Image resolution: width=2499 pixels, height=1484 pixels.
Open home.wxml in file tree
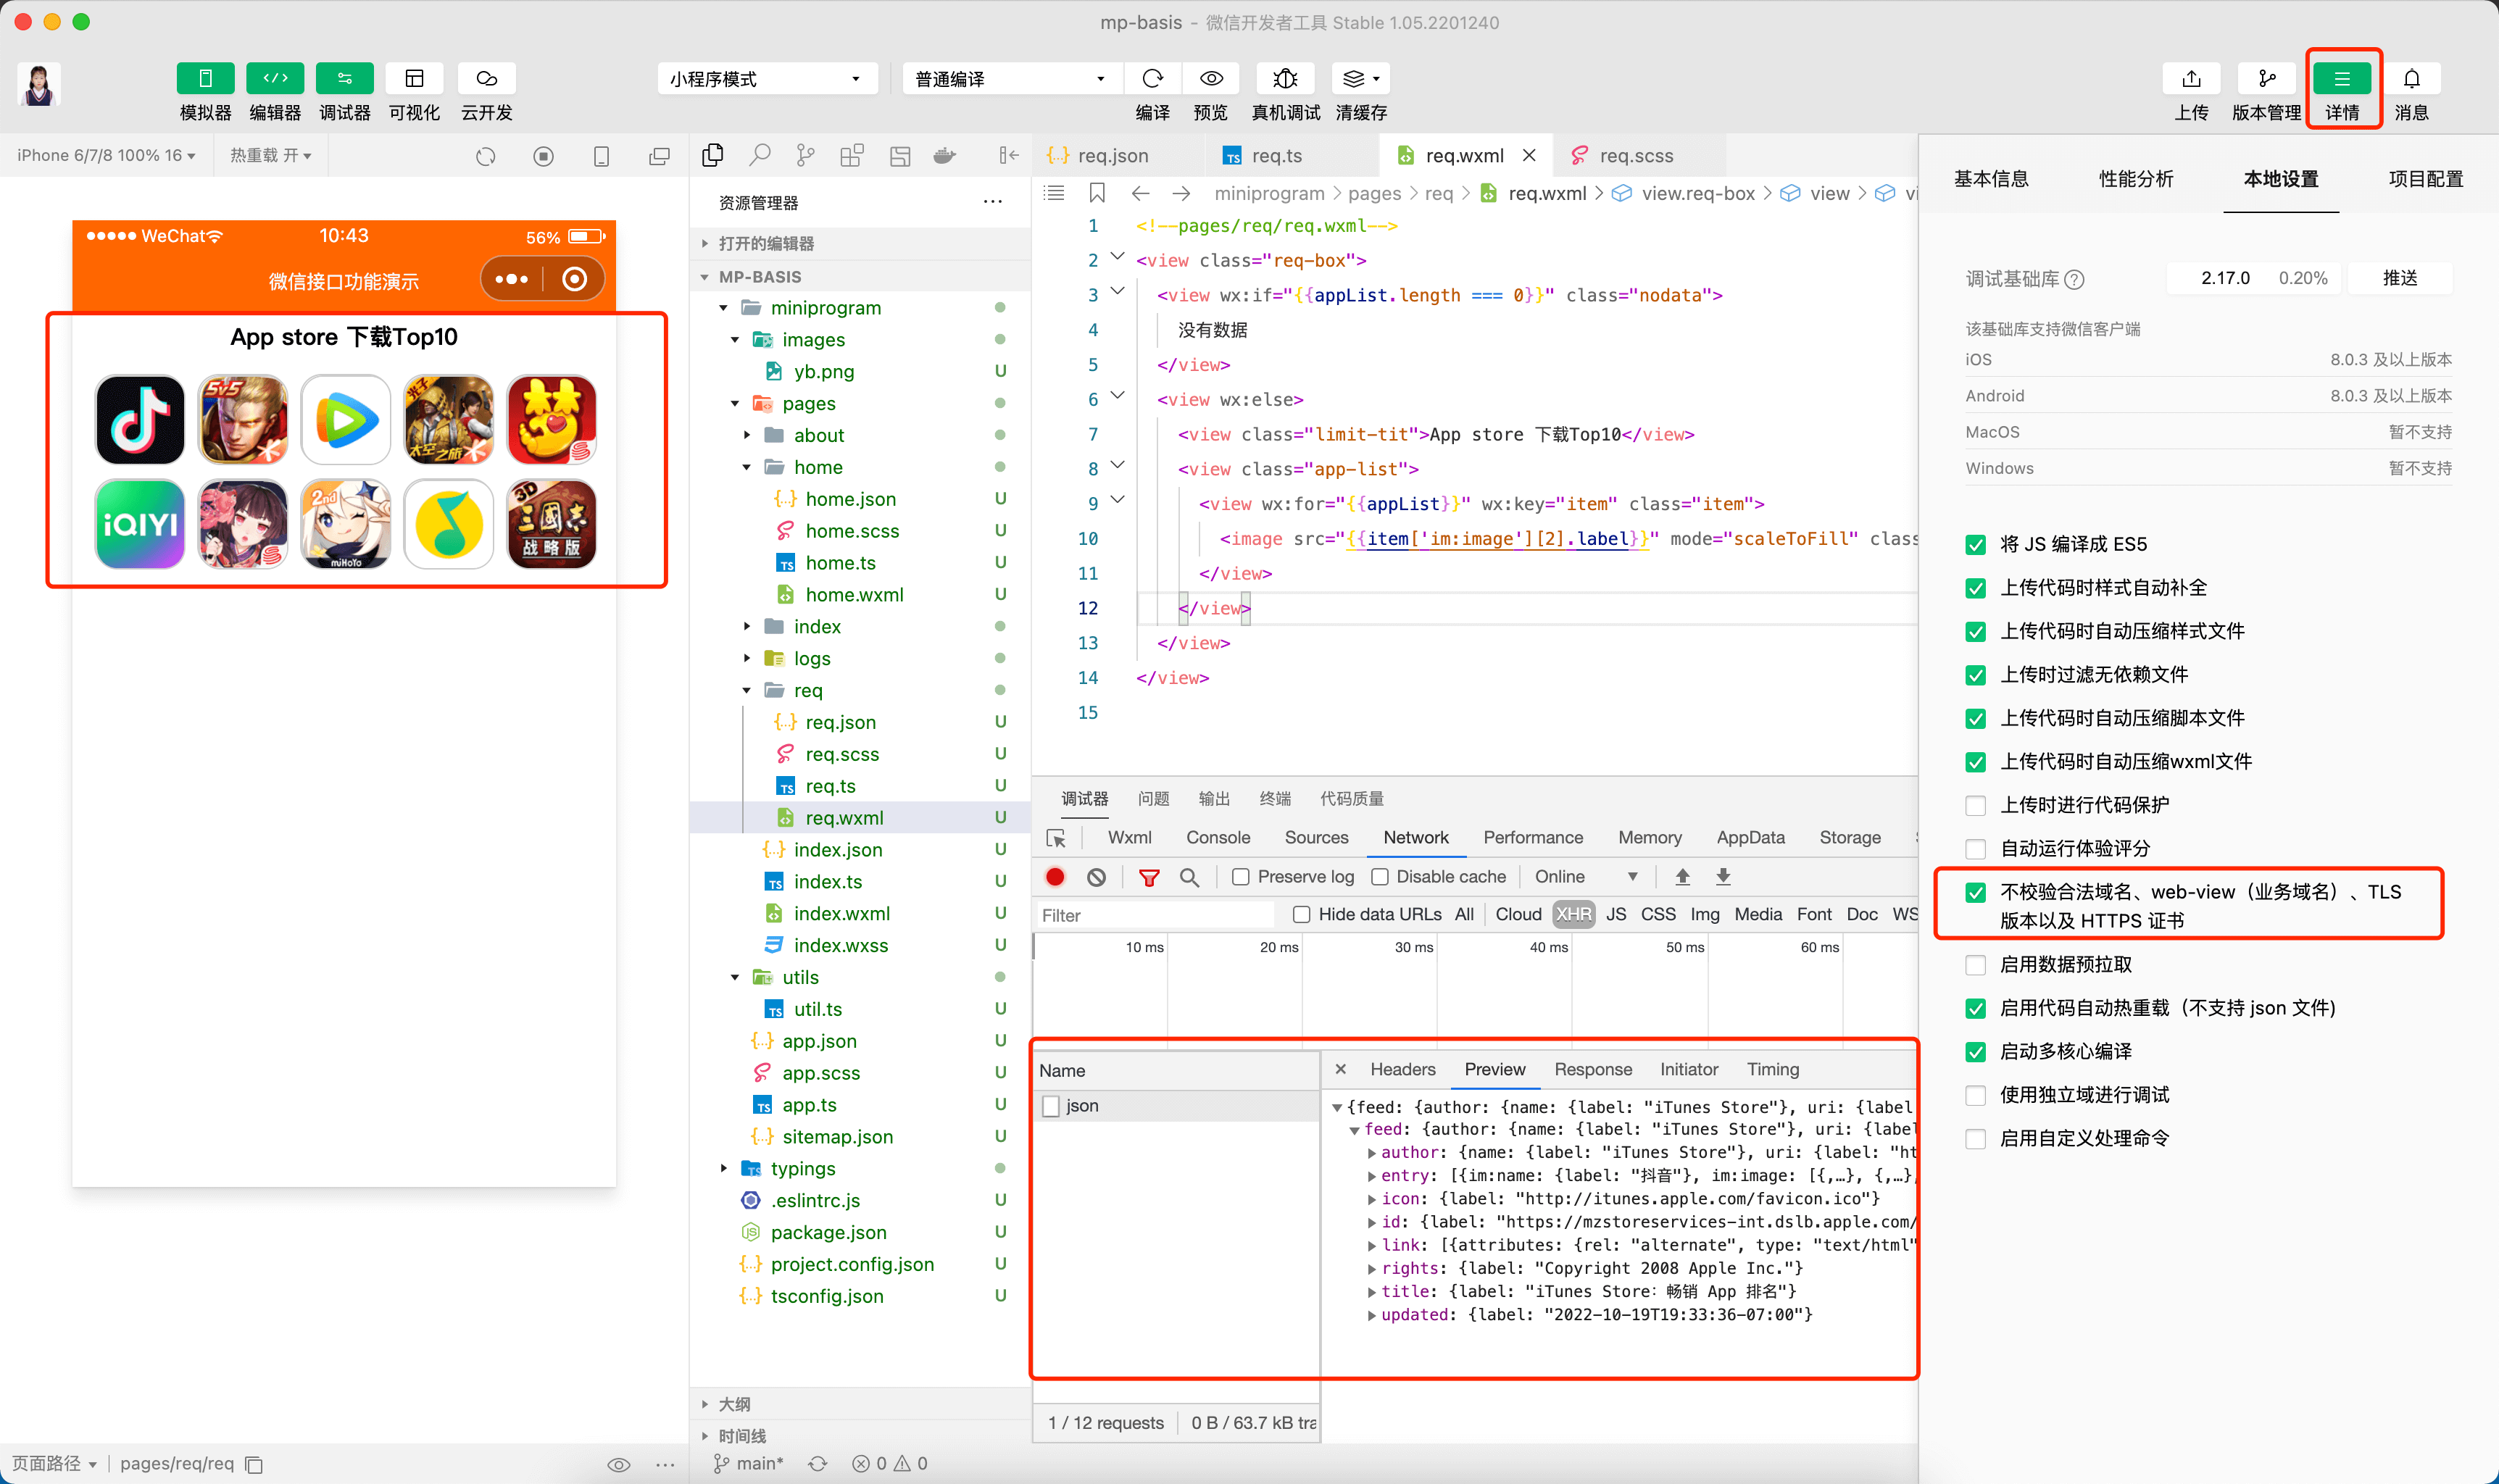coord(854,594)
